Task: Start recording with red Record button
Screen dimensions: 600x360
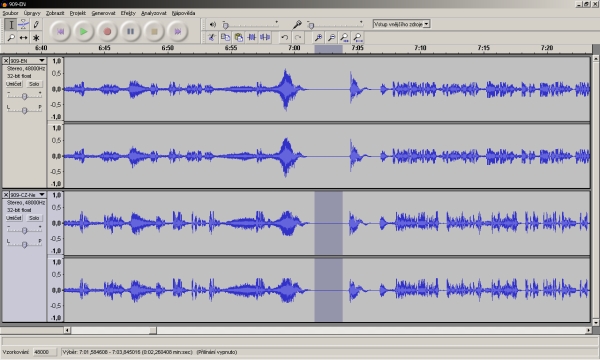Action: tap(107, 31)
